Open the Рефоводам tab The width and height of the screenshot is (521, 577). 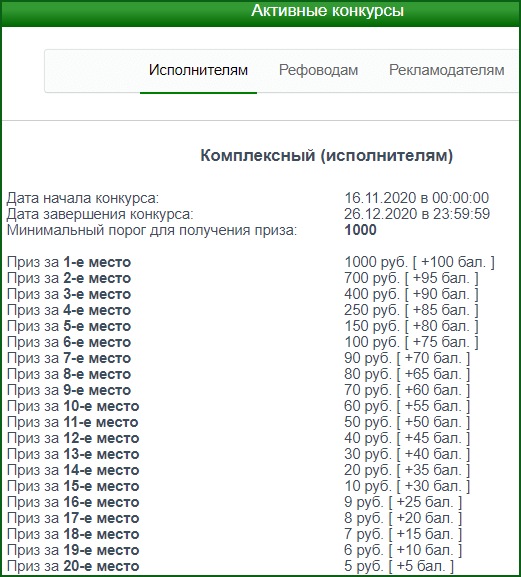318,70
